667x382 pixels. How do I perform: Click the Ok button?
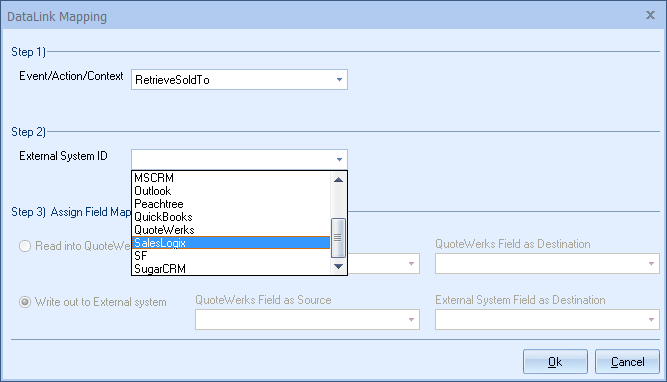click(555, 362)
